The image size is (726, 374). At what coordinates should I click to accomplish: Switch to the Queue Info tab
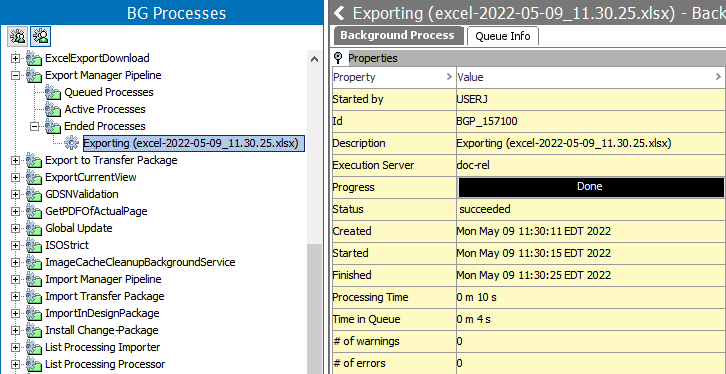coord(503,36)
